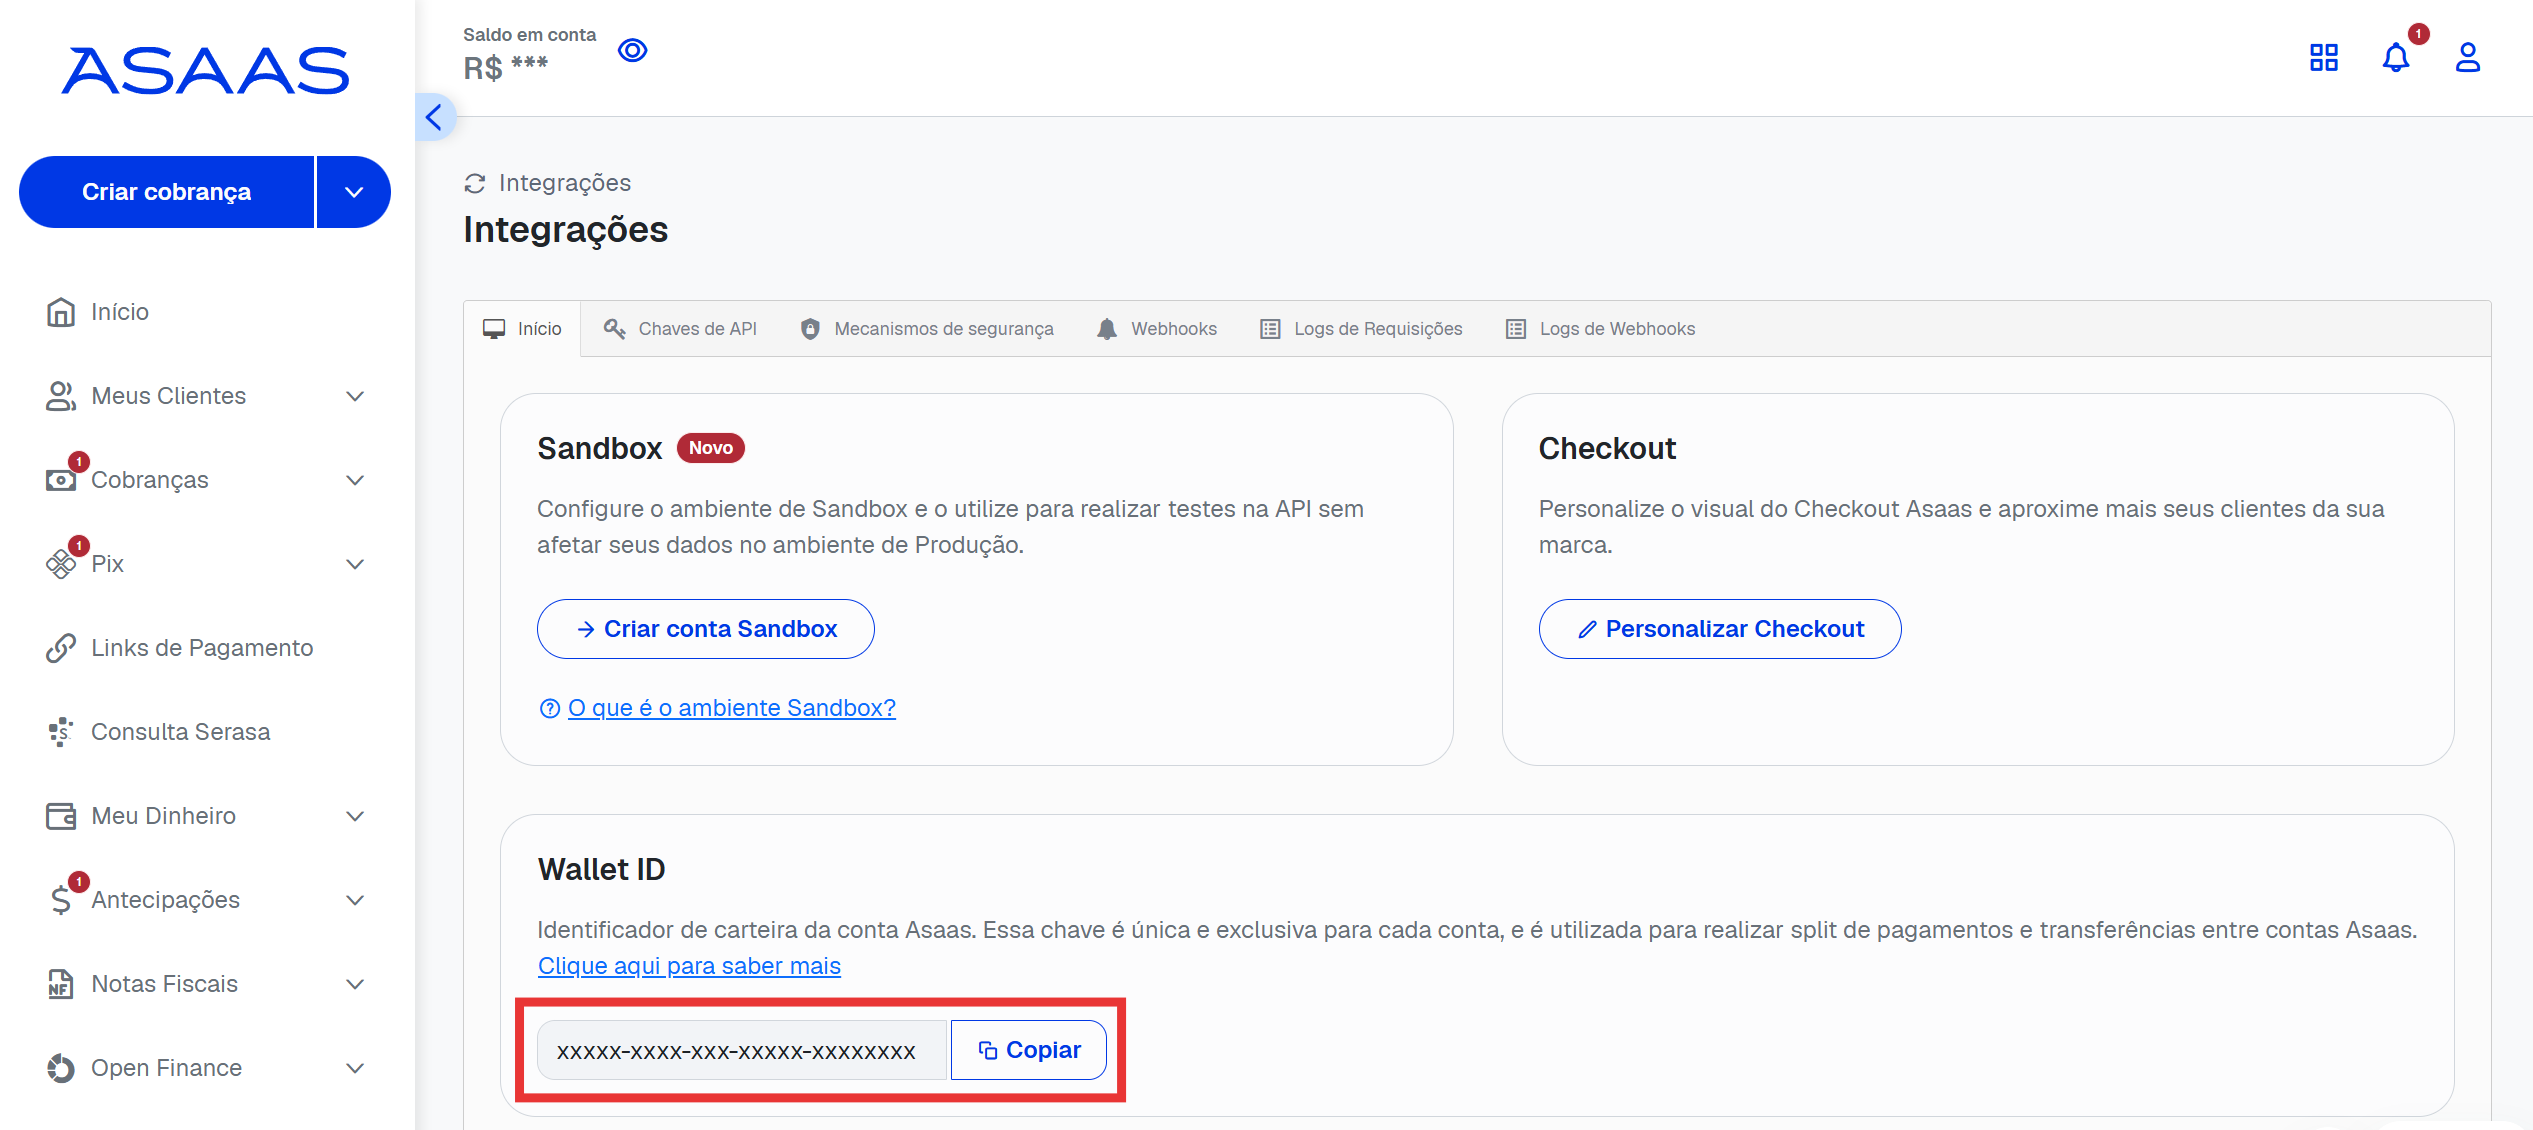Screen dimensions: 2533x1130
Task: Open Links de Pagamento in the sidebar
Action: (x=201, y=648)
